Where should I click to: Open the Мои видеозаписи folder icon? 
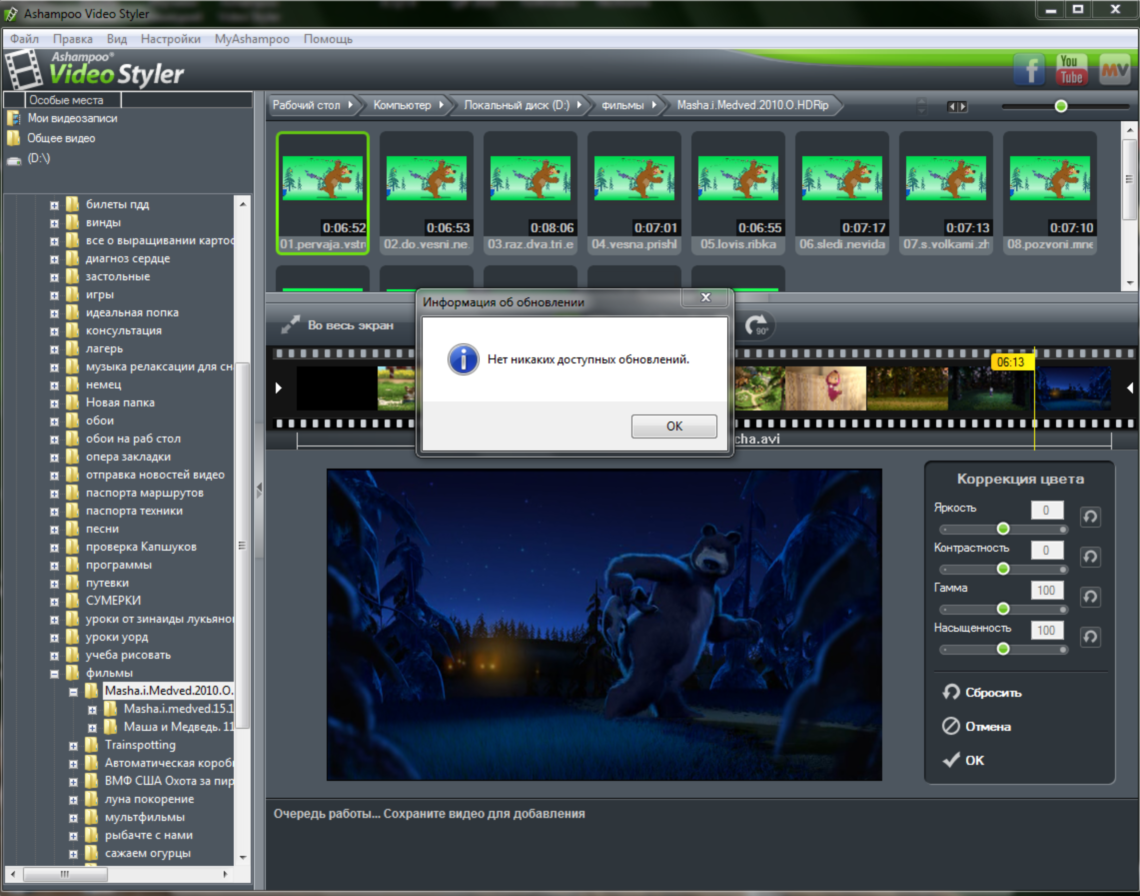(x=14, y=119)
